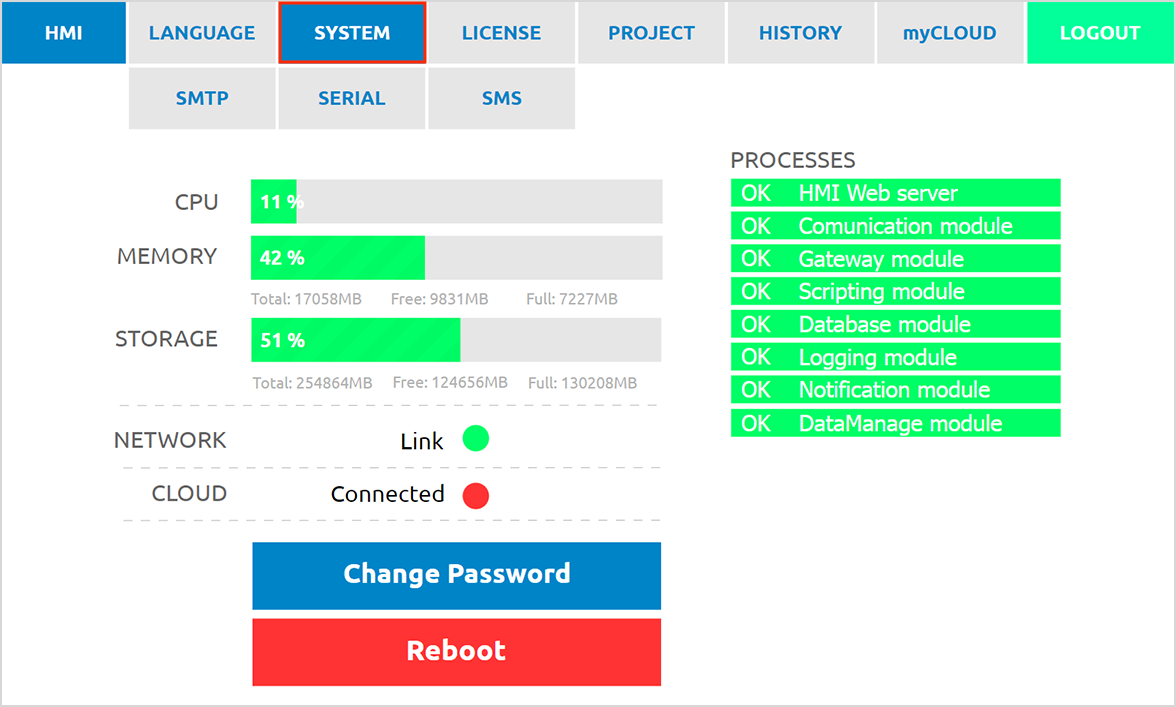Select the Gateway module process row

pos(896,259)
